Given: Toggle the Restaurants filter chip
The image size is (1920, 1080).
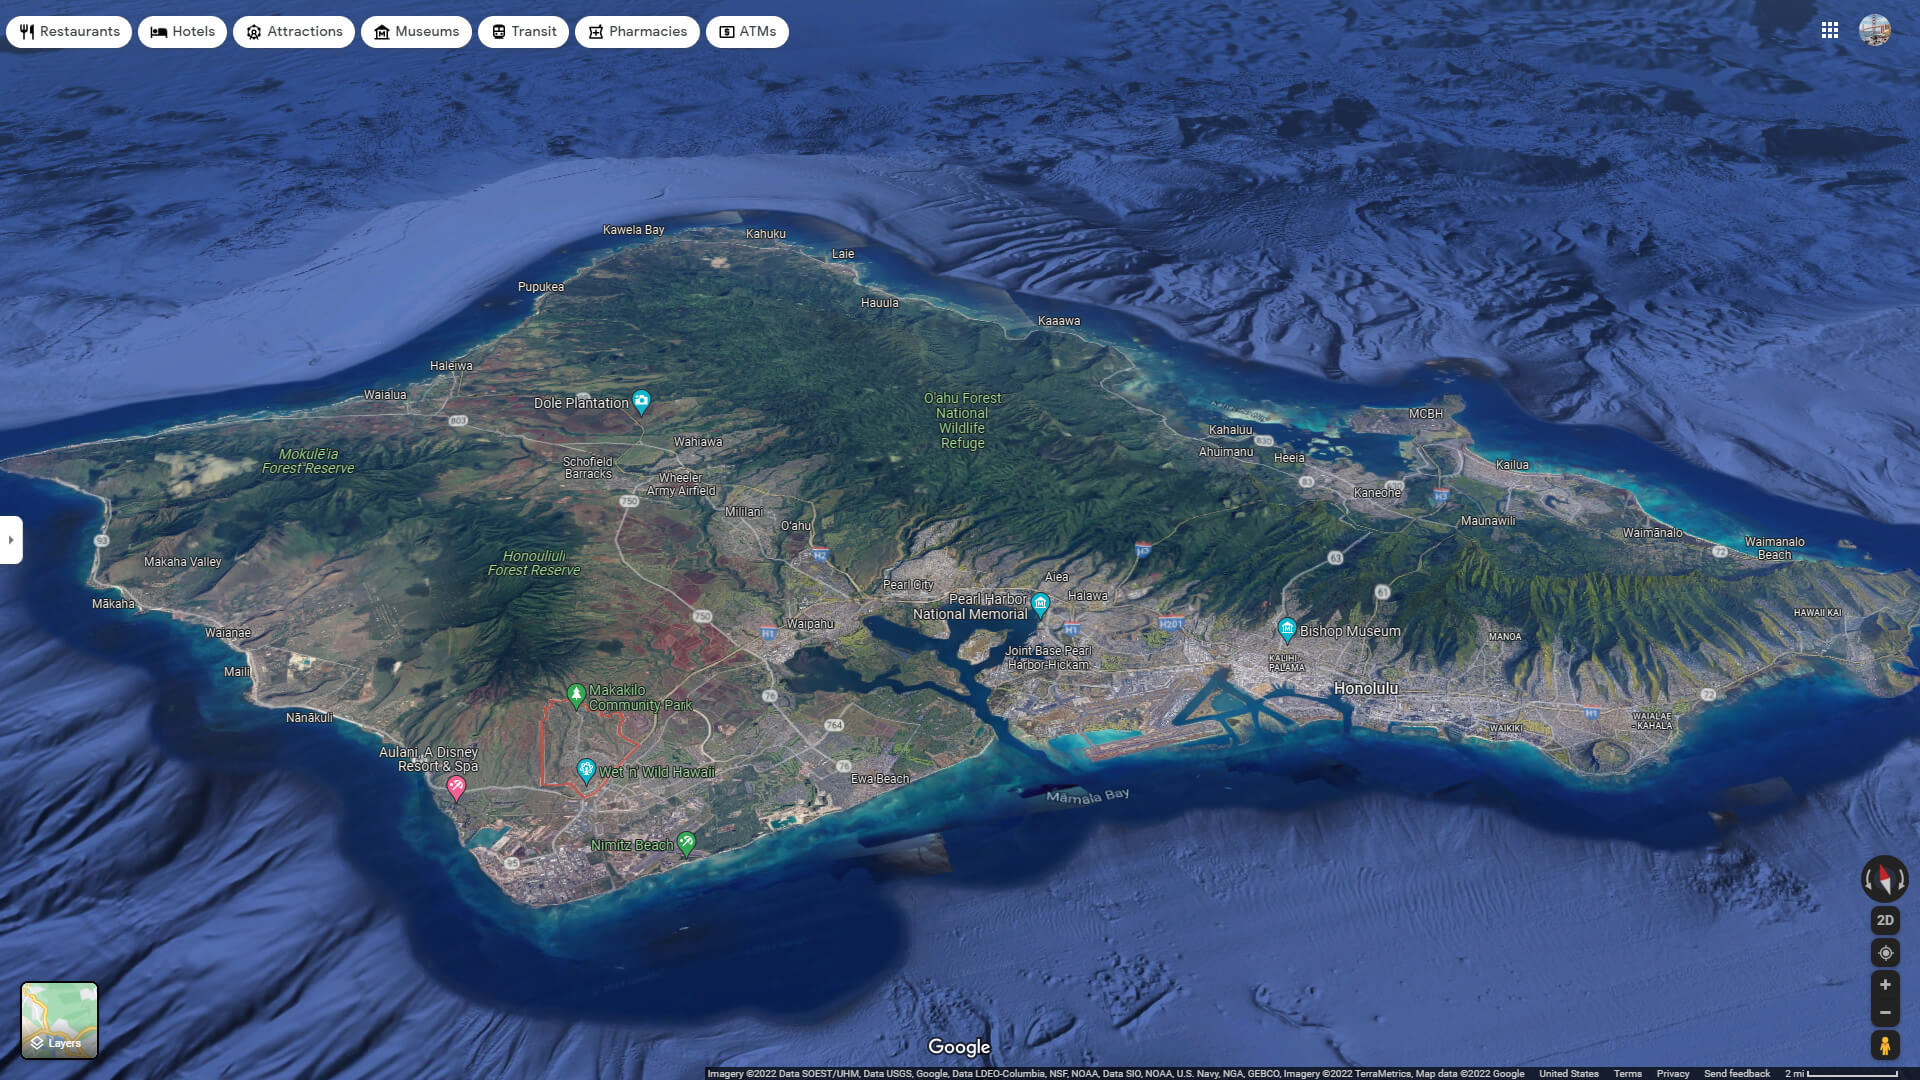Looking at the screenshot, I should click(x=68, y=31).
